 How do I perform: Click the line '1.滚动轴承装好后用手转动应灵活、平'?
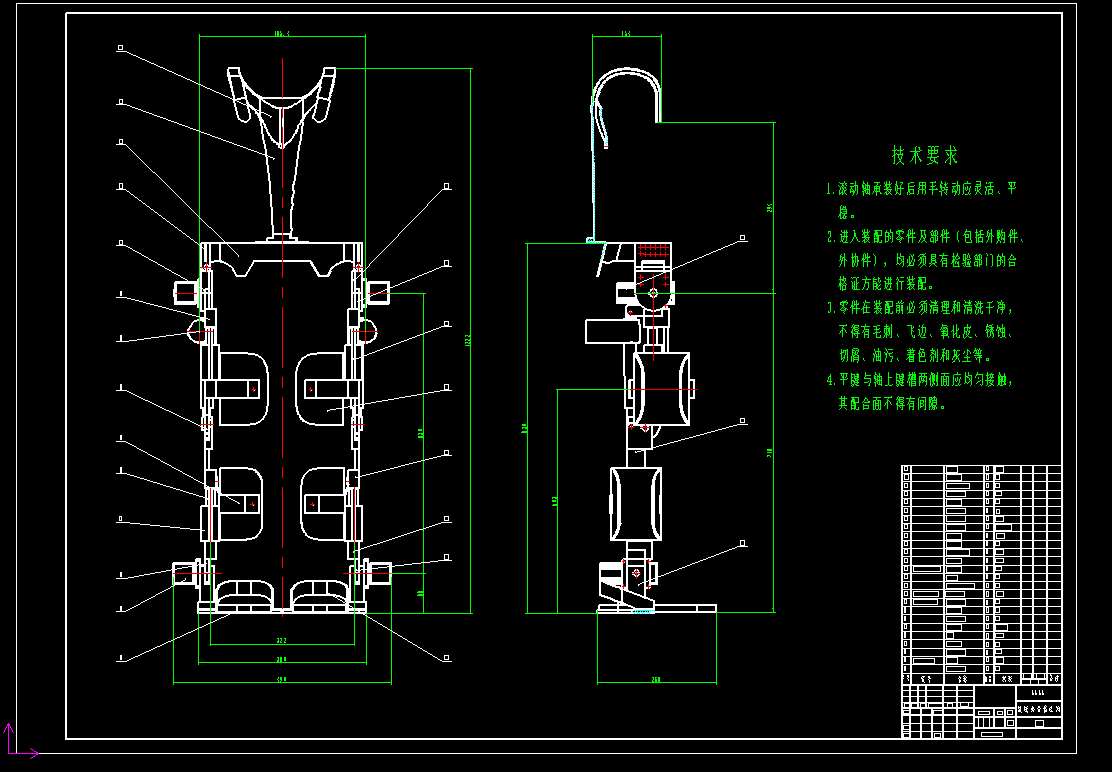tap(921, 189)
